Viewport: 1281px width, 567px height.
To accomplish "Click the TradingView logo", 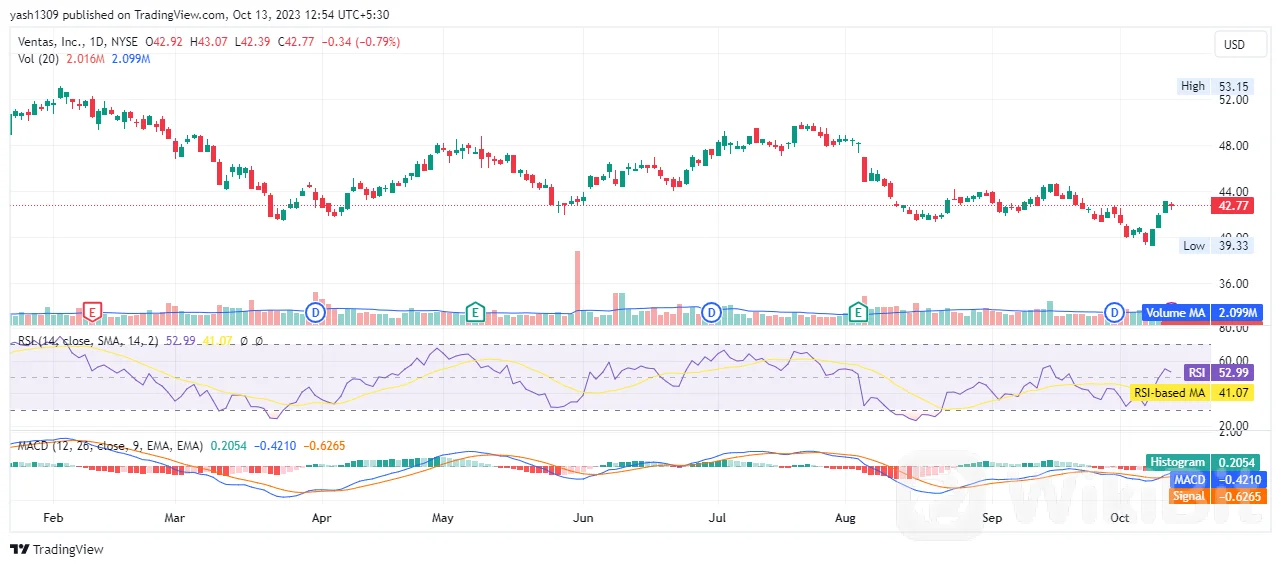I will coord(57,549).
